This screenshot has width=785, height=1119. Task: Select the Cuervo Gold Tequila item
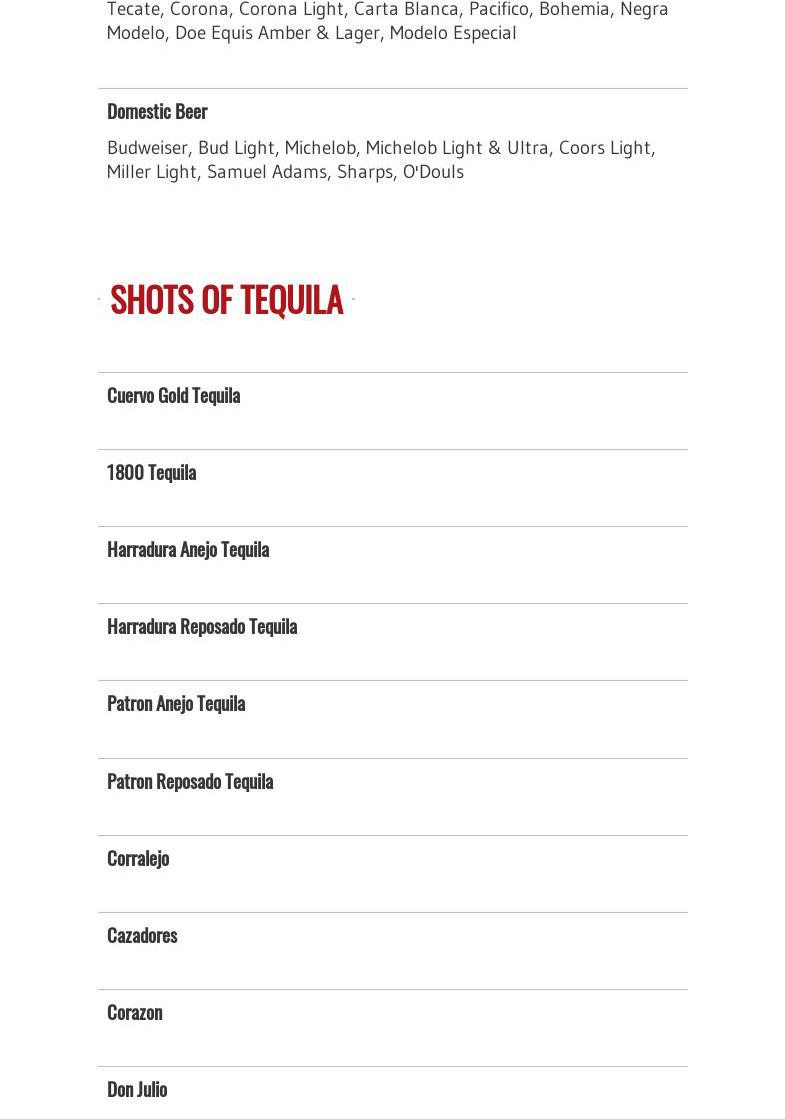tap(173, 395)
